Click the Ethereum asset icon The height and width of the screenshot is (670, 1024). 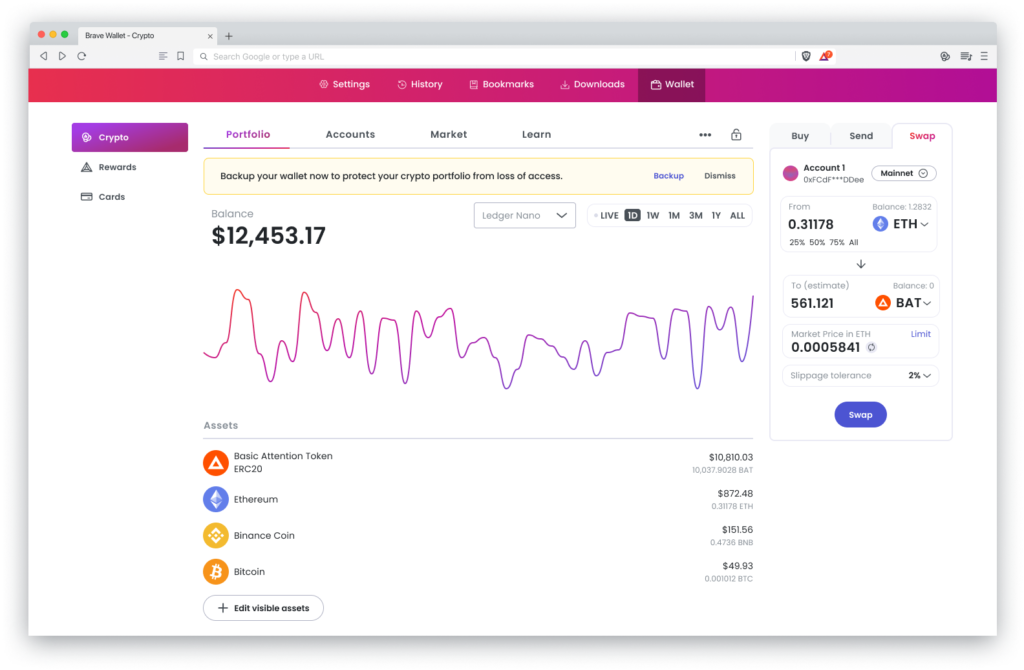[x=216, y=500]
